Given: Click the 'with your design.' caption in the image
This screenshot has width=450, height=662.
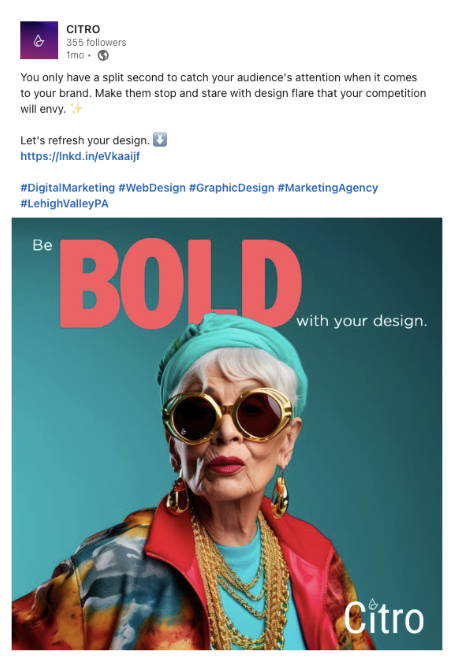Looking at the screenshot, I should (362, 321).
